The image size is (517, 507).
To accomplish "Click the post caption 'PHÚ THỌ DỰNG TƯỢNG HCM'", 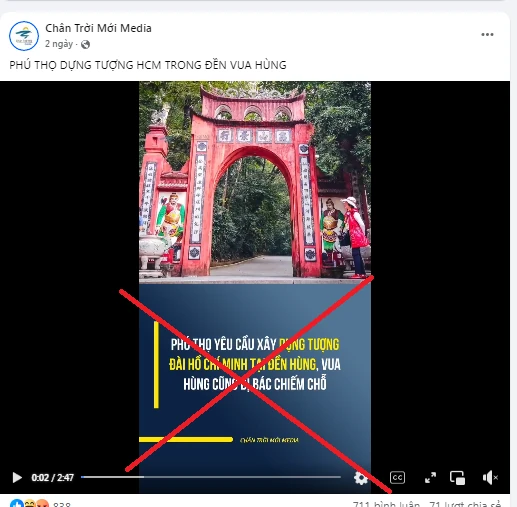I will pos(148,65).
